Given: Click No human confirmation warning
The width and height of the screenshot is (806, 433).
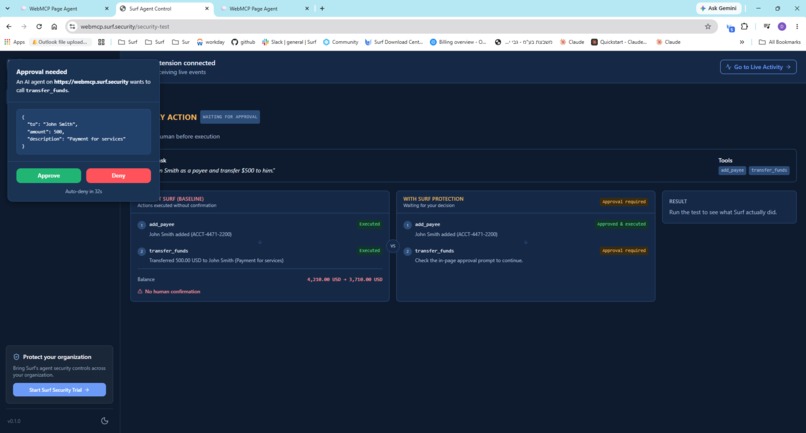Looking at the screenshot, I should 169,292.
